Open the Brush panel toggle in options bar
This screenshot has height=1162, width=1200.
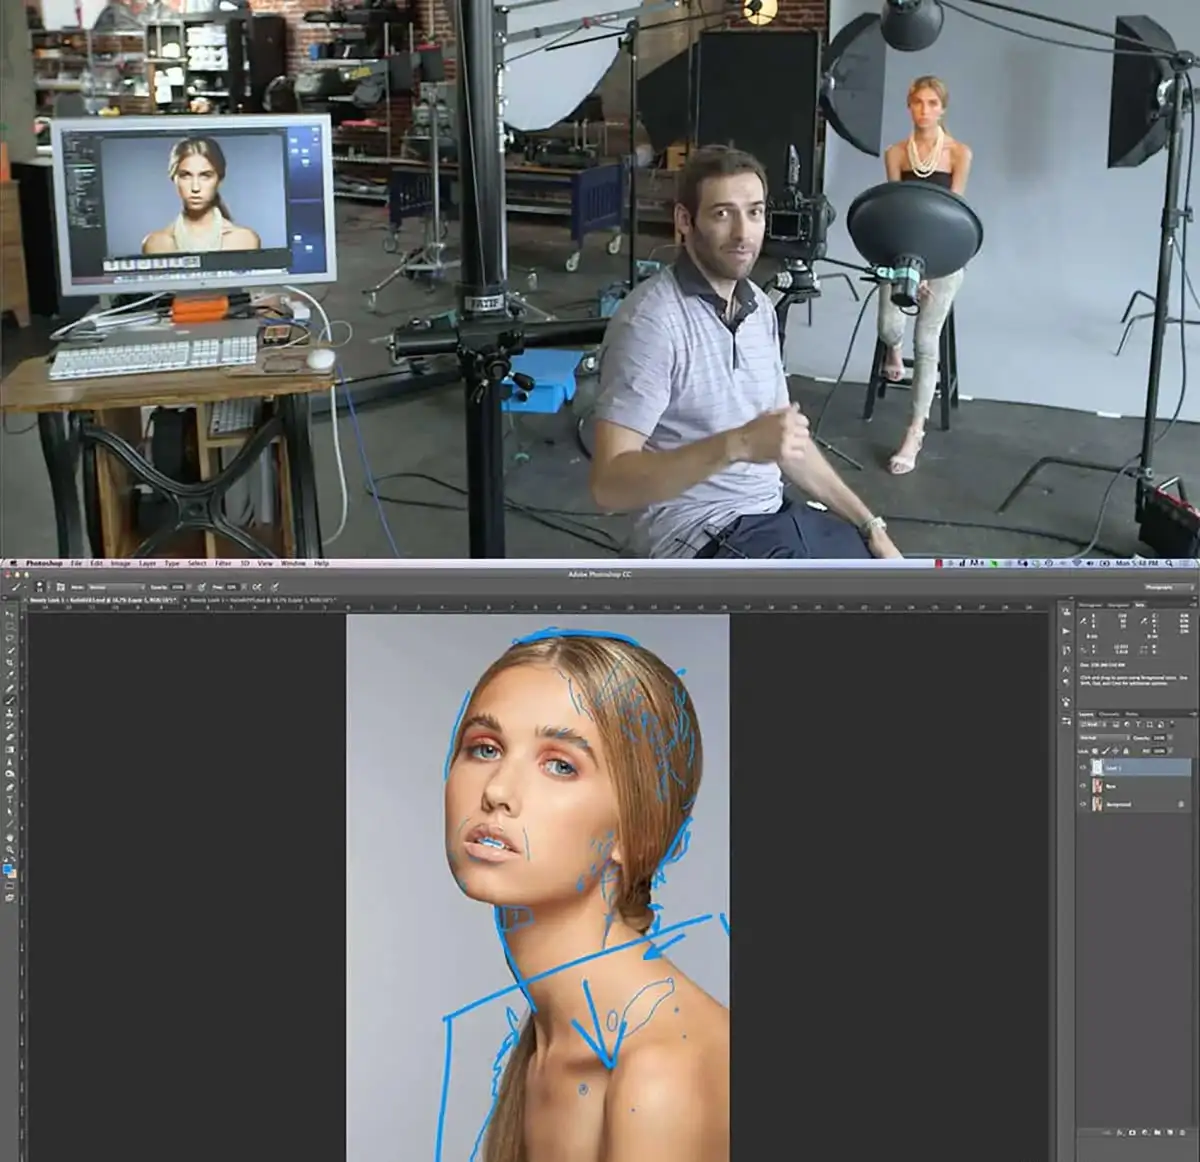click(x=61, y=587)
